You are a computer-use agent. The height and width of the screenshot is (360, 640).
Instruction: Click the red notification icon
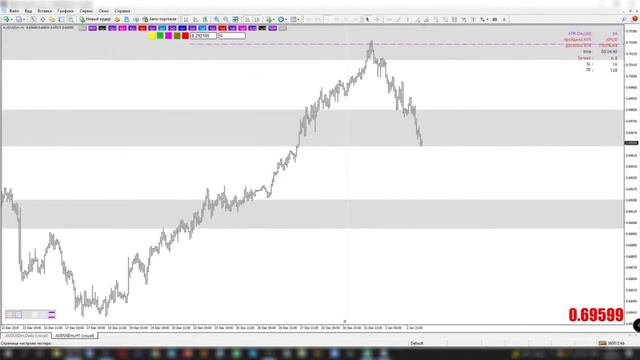pyautogui.click(x=635, y=19)
